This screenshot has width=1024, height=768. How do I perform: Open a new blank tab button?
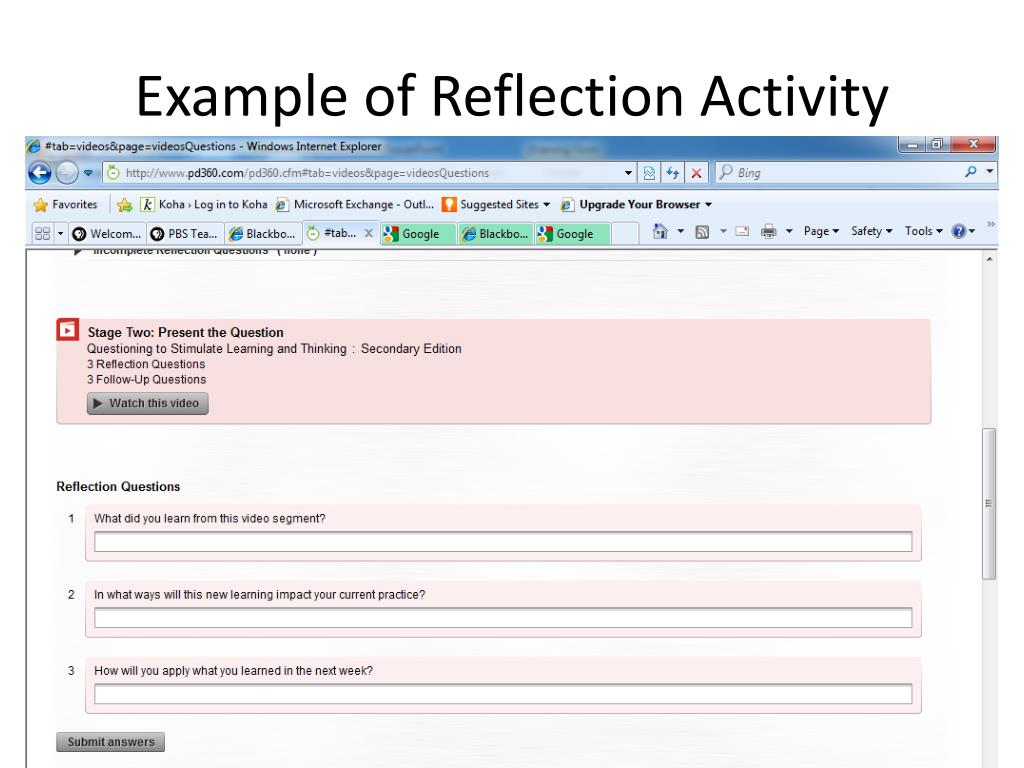(625, 234)
